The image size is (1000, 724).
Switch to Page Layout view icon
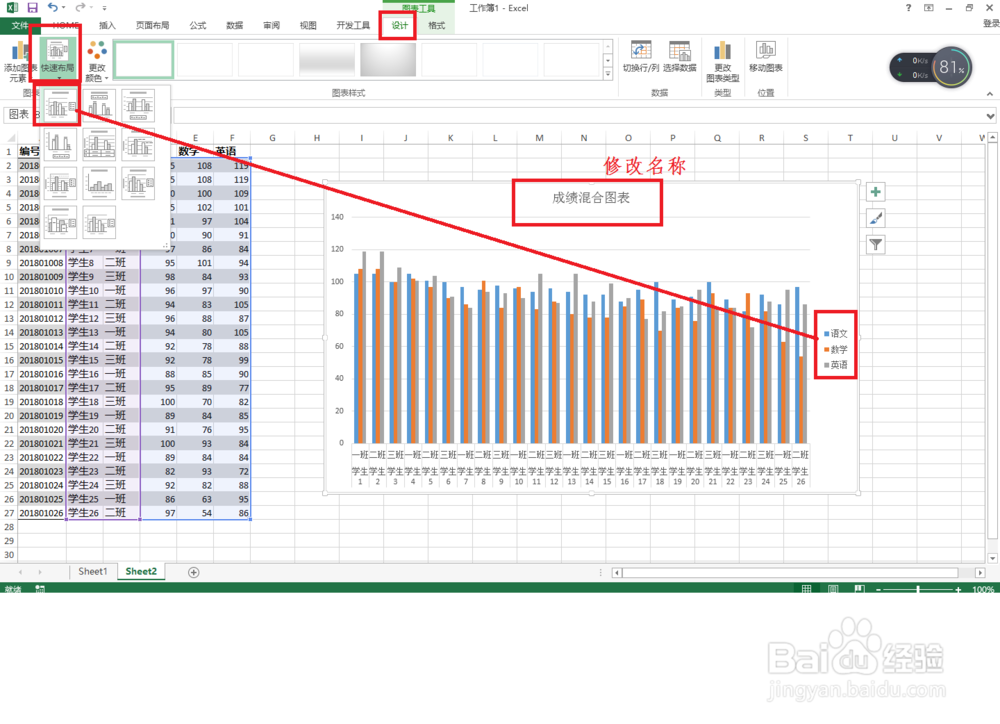point(833,589)
